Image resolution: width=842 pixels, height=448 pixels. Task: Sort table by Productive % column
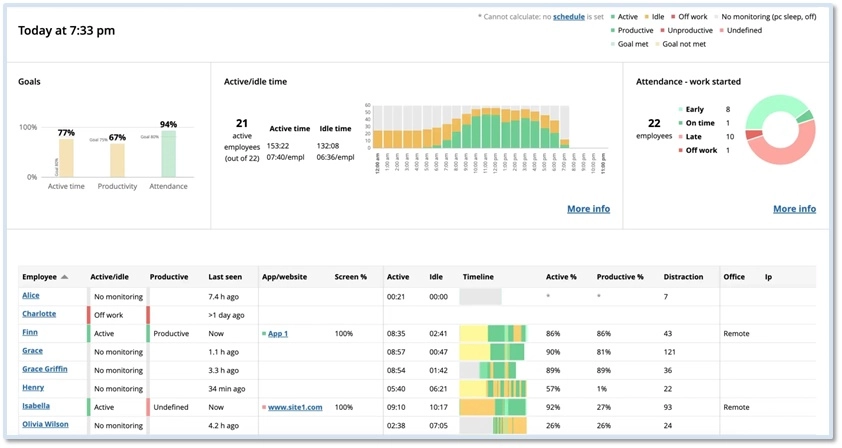[x=619, y=277]
